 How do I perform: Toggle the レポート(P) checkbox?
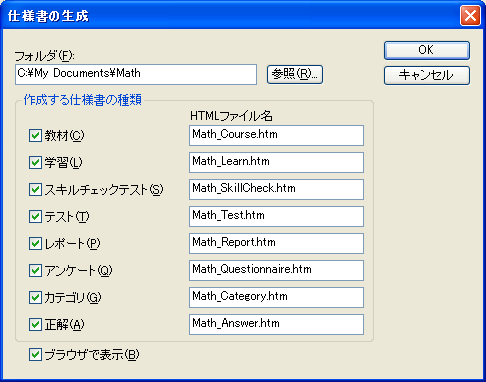click(35, 244)
